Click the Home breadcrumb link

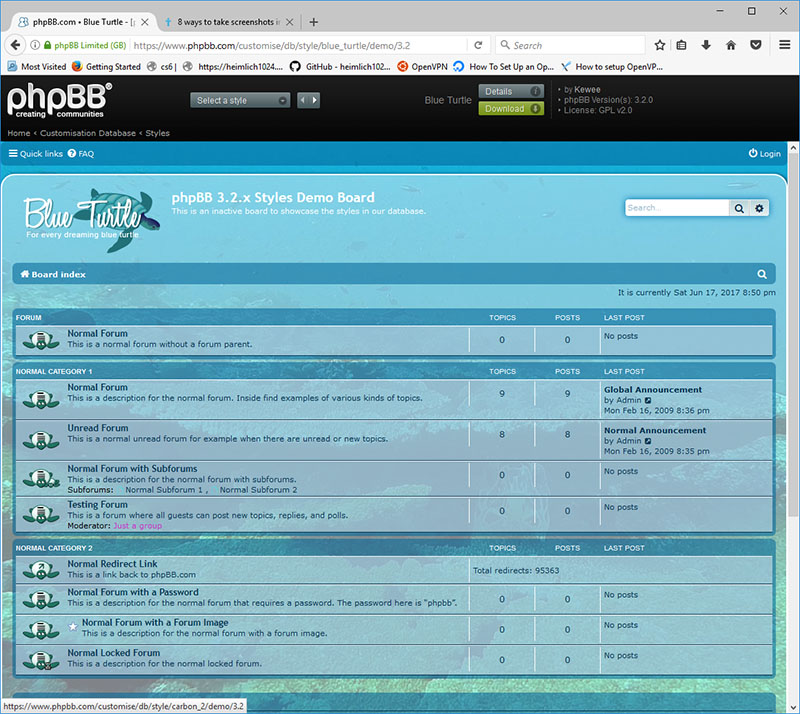(19, 133)
